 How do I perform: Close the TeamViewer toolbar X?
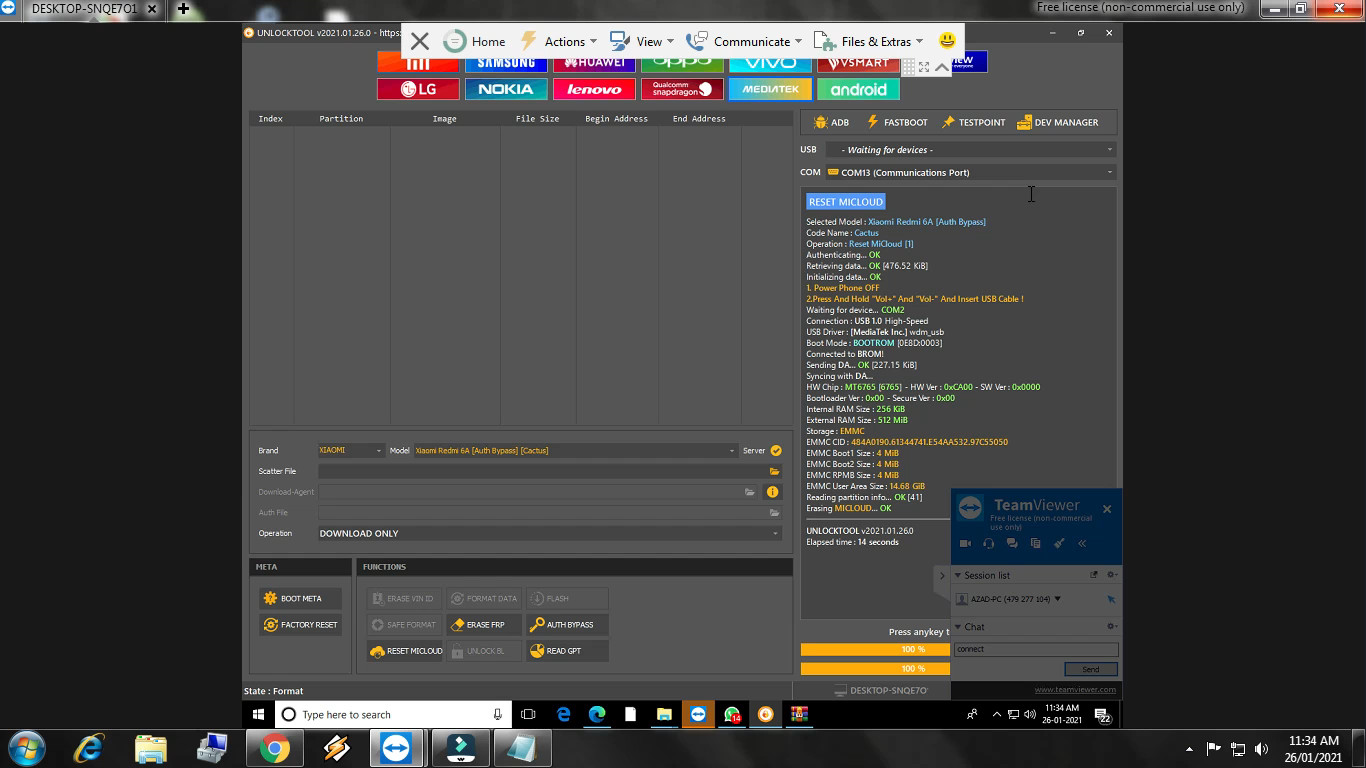[420, 41]
